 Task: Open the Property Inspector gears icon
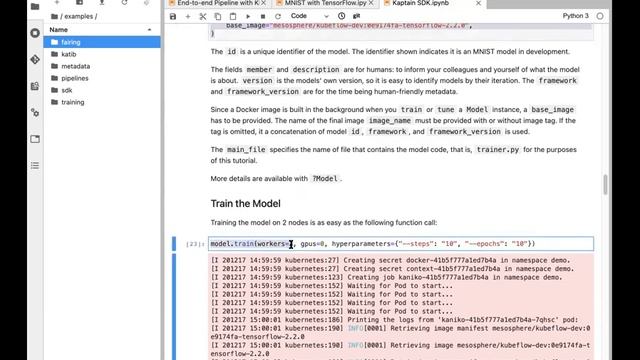(x=35, y=113)
